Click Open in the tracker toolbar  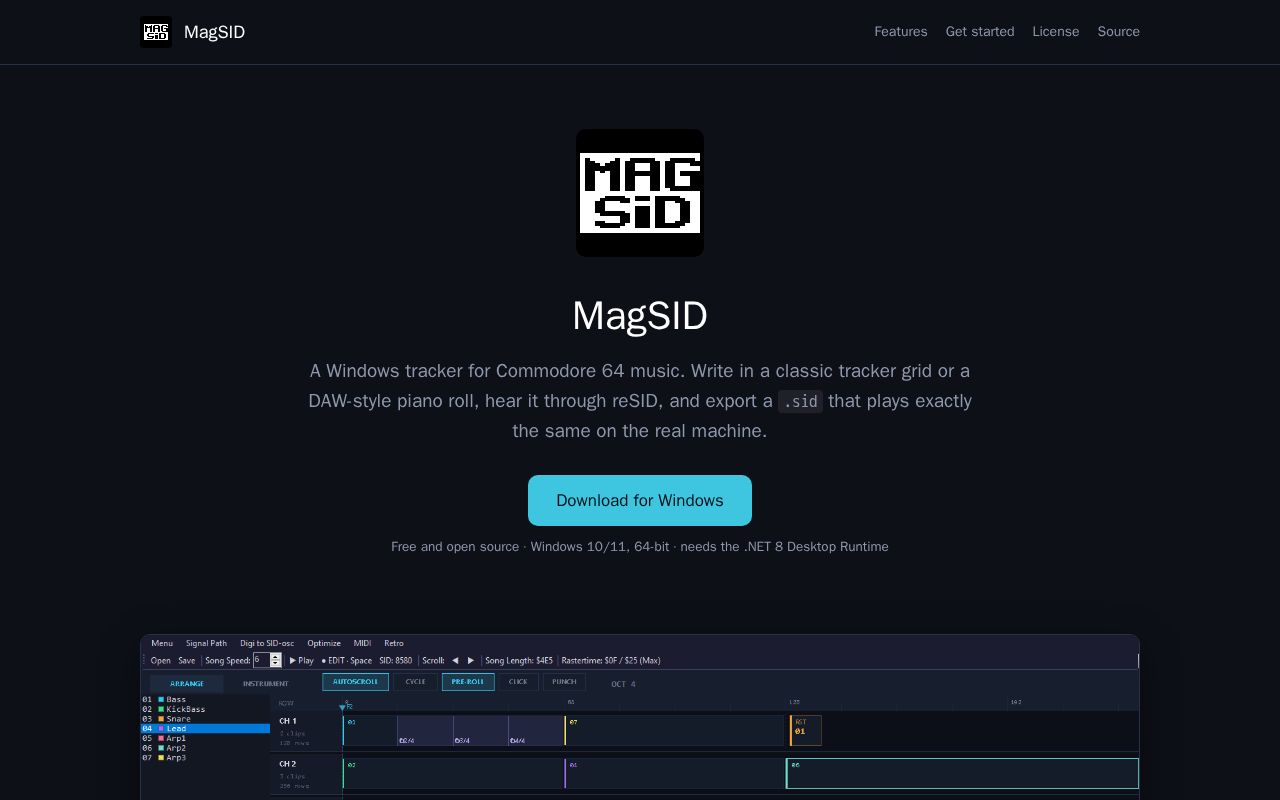[160, 660]
